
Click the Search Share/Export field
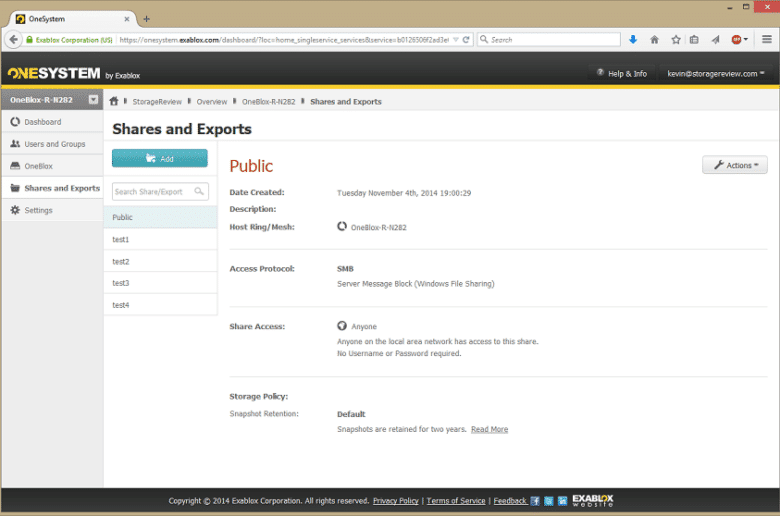(x=160, y=192)
